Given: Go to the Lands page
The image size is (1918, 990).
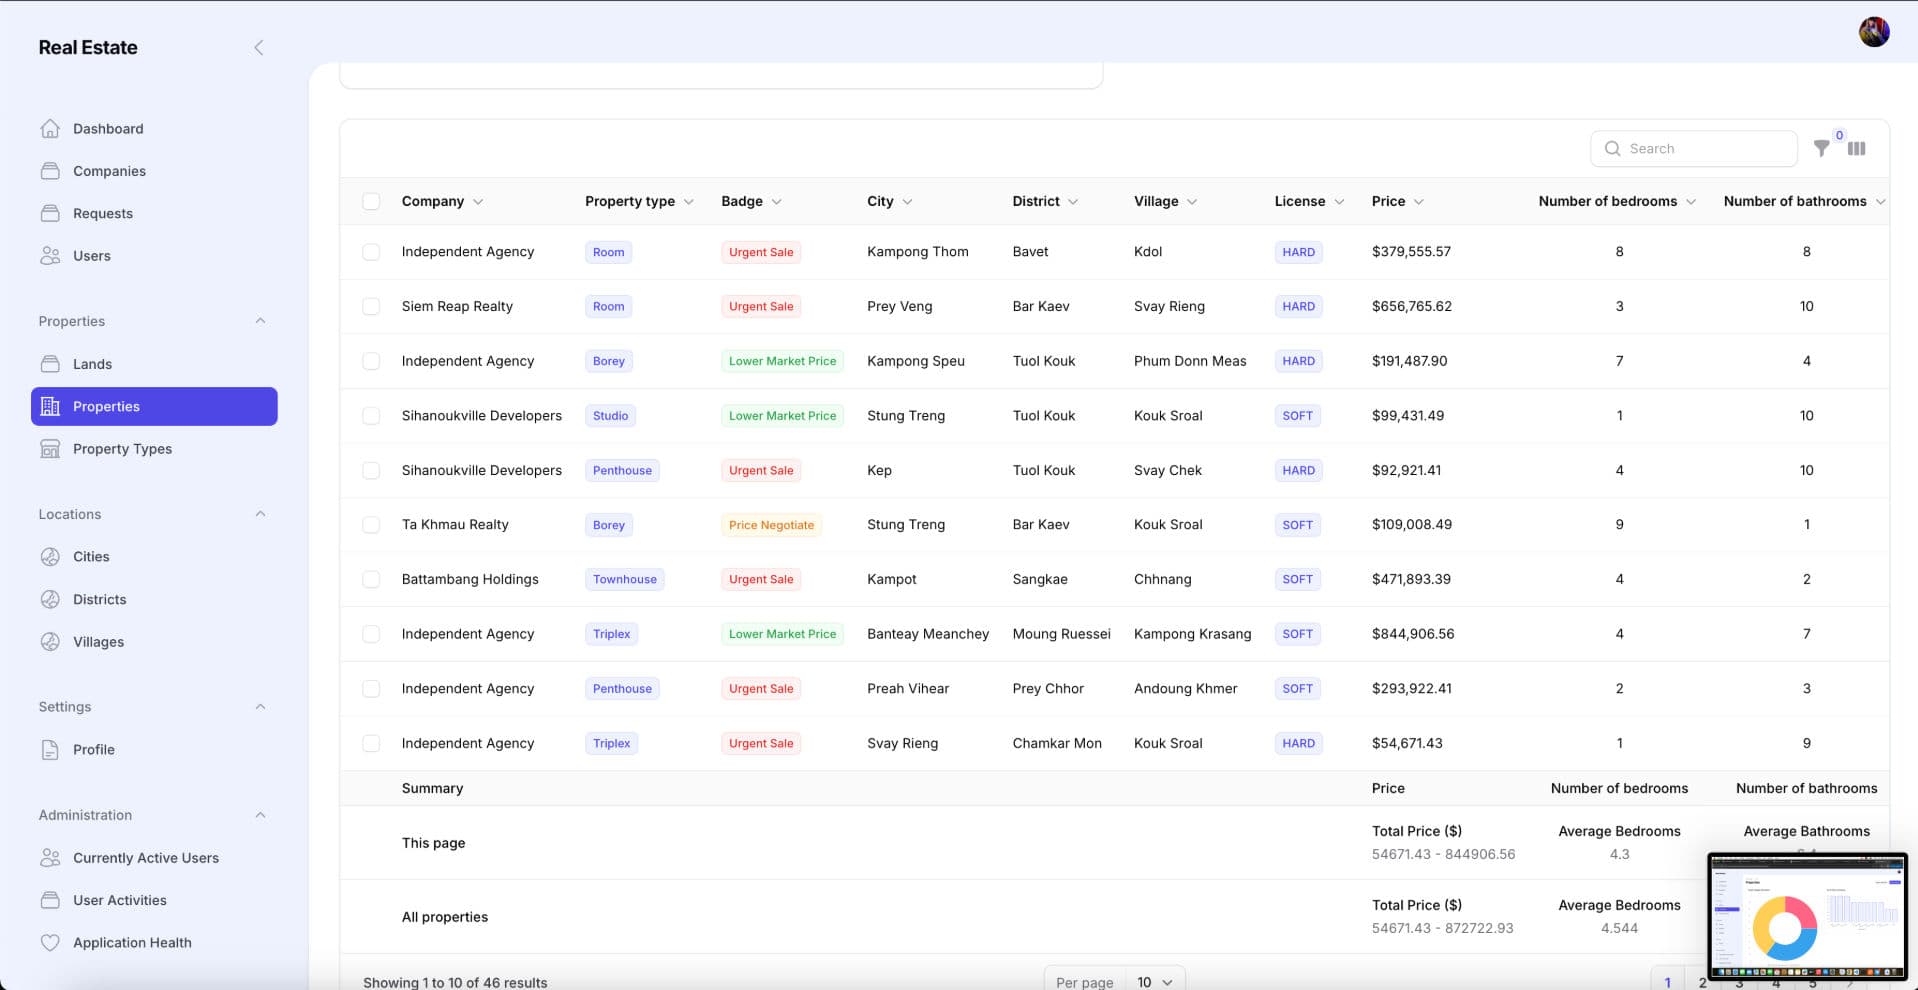Looking at the screenshot, I should point(154,364).
